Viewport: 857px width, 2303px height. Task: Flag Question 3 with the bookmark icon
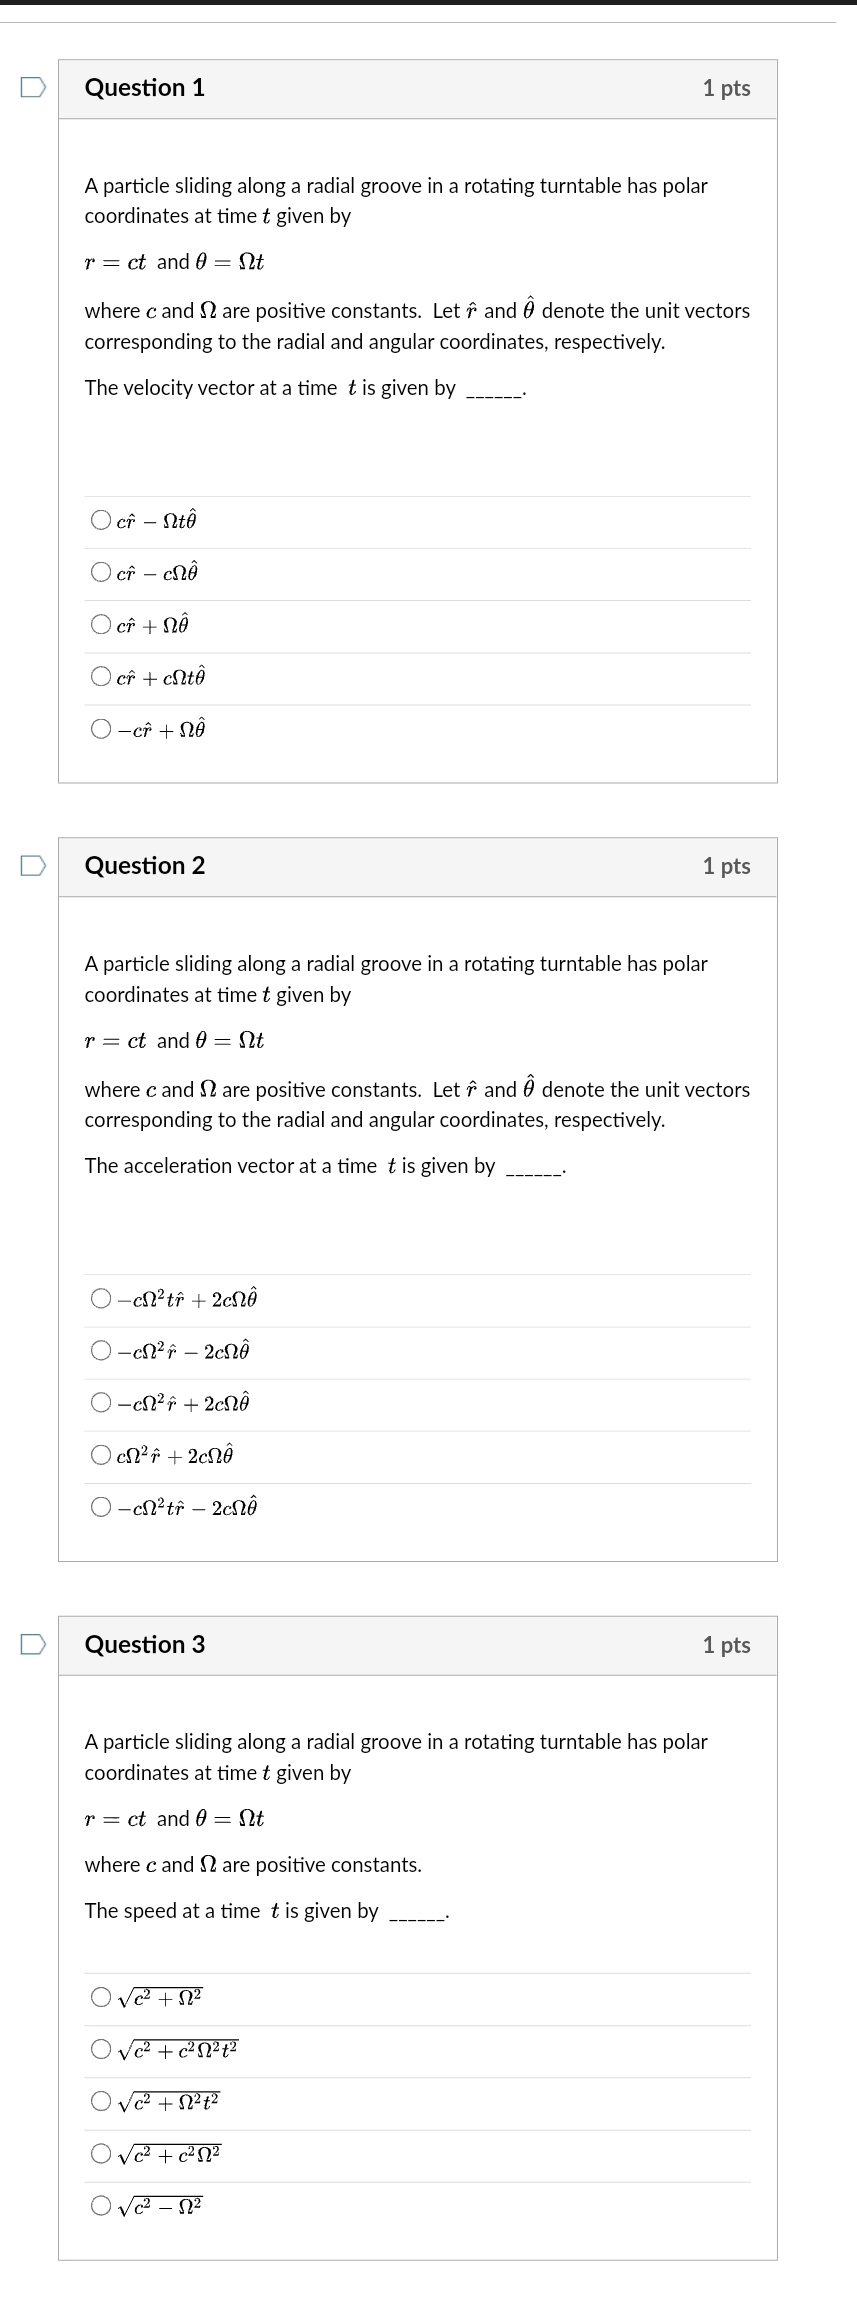pyautogui.click(x=33, y=1644)
